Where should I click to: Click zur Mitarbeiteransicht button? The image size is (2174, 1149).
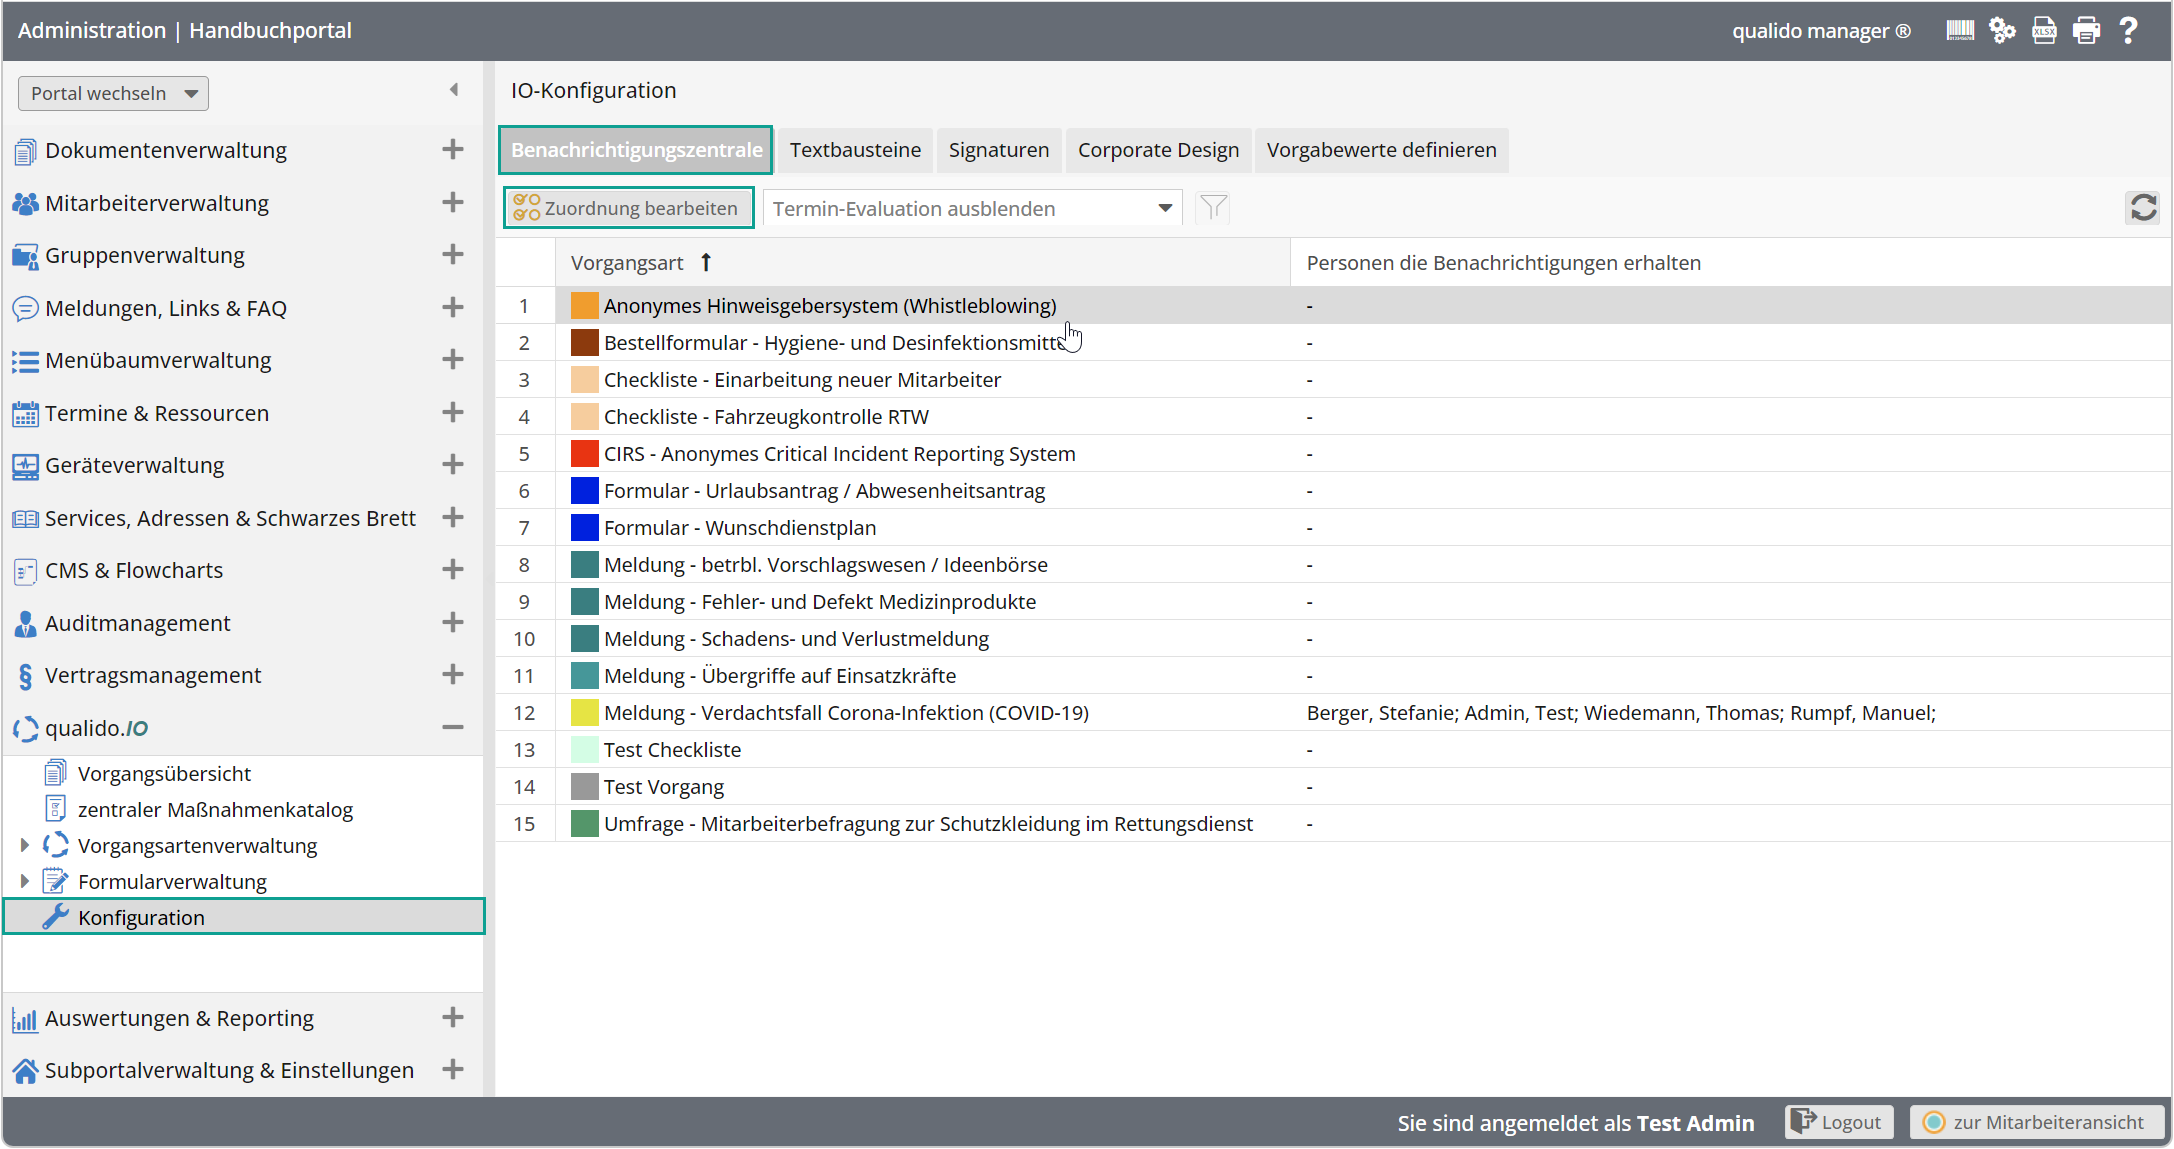(2037, 1122)
